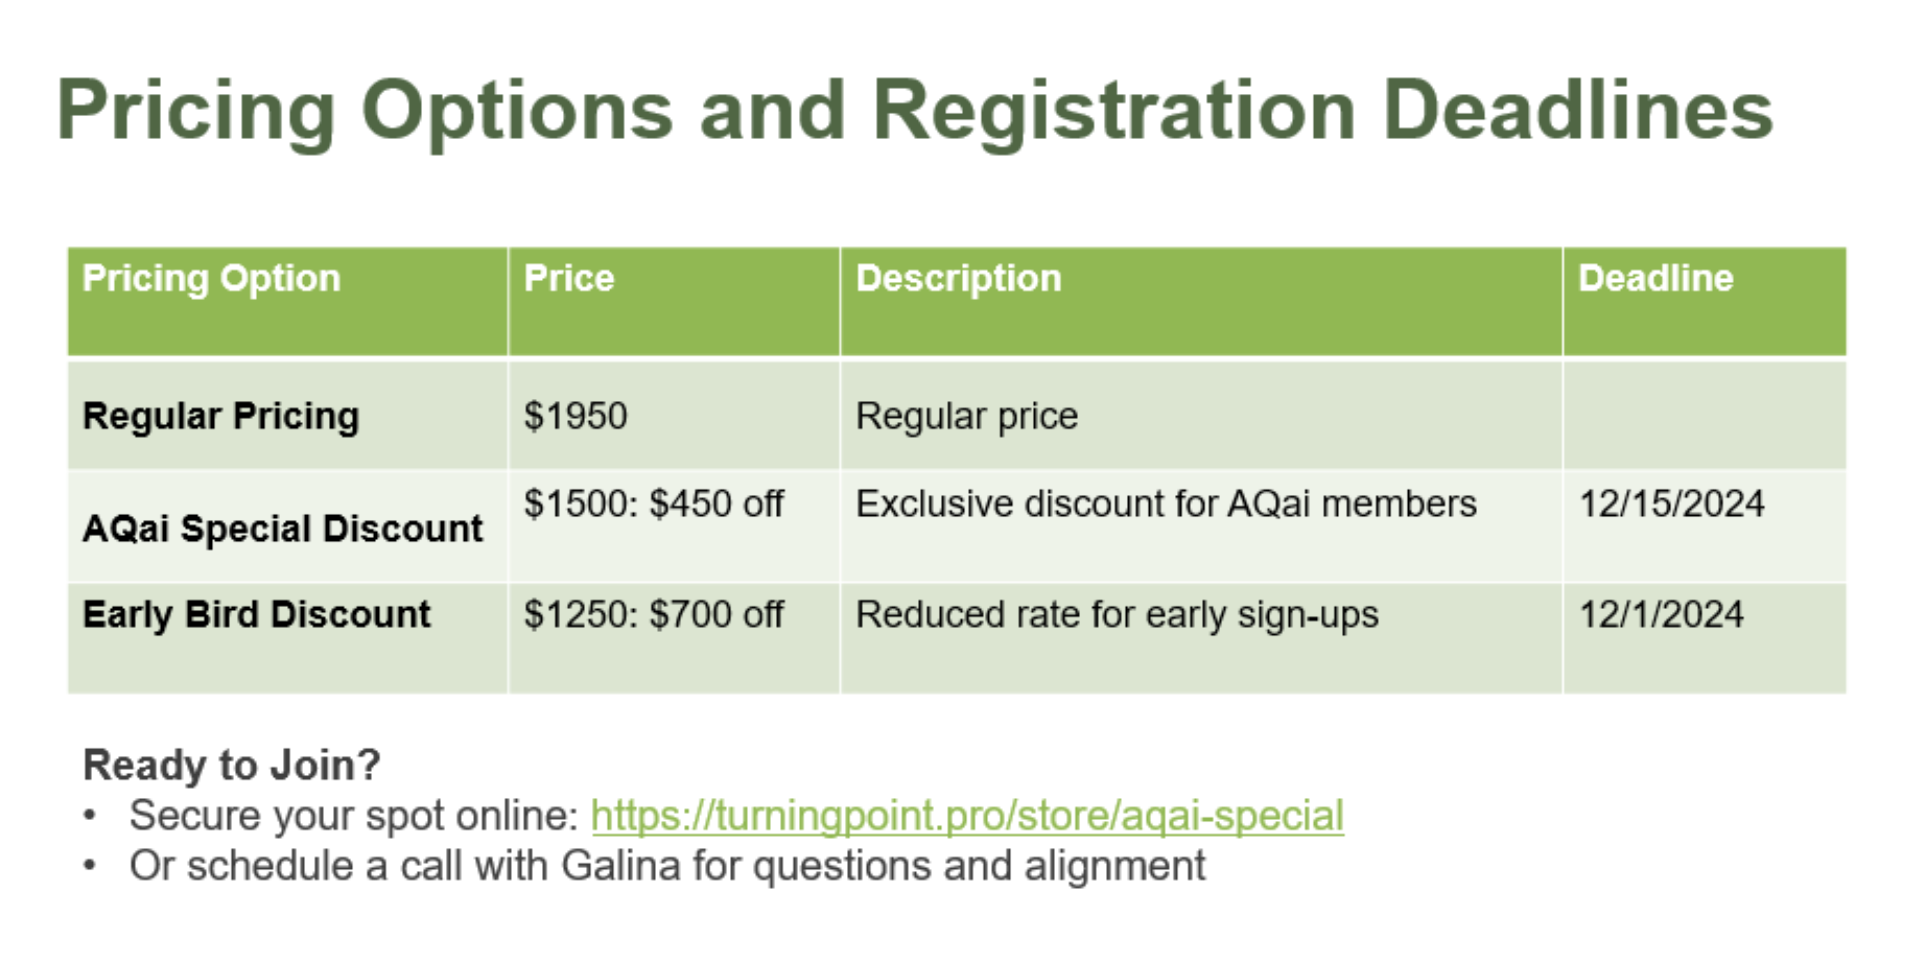Click the slide title Pricing Options and Registration Deadlines
This screenshot has height=956, width=1932.
(x=915, y=111)
